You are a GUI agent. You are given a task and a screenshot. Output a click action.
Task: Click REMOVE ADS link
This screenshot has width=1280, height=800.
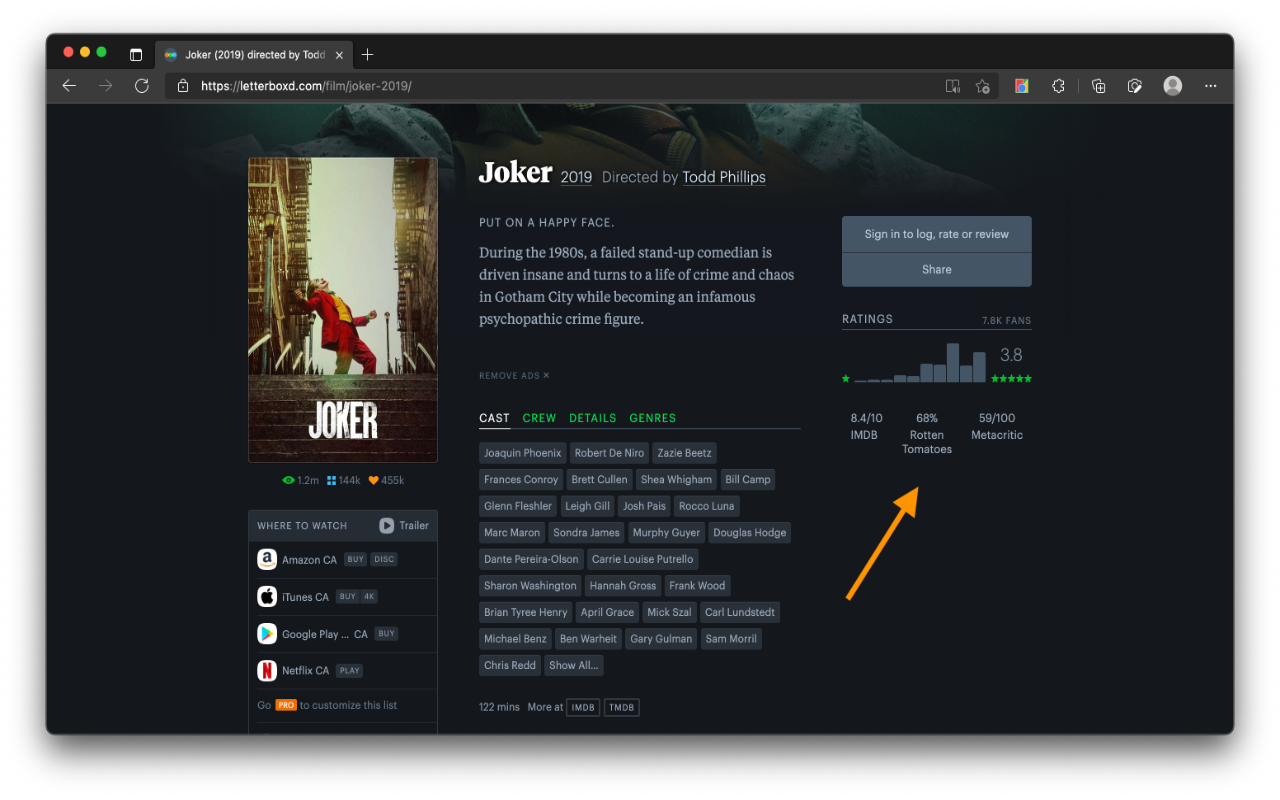(514, 376)
